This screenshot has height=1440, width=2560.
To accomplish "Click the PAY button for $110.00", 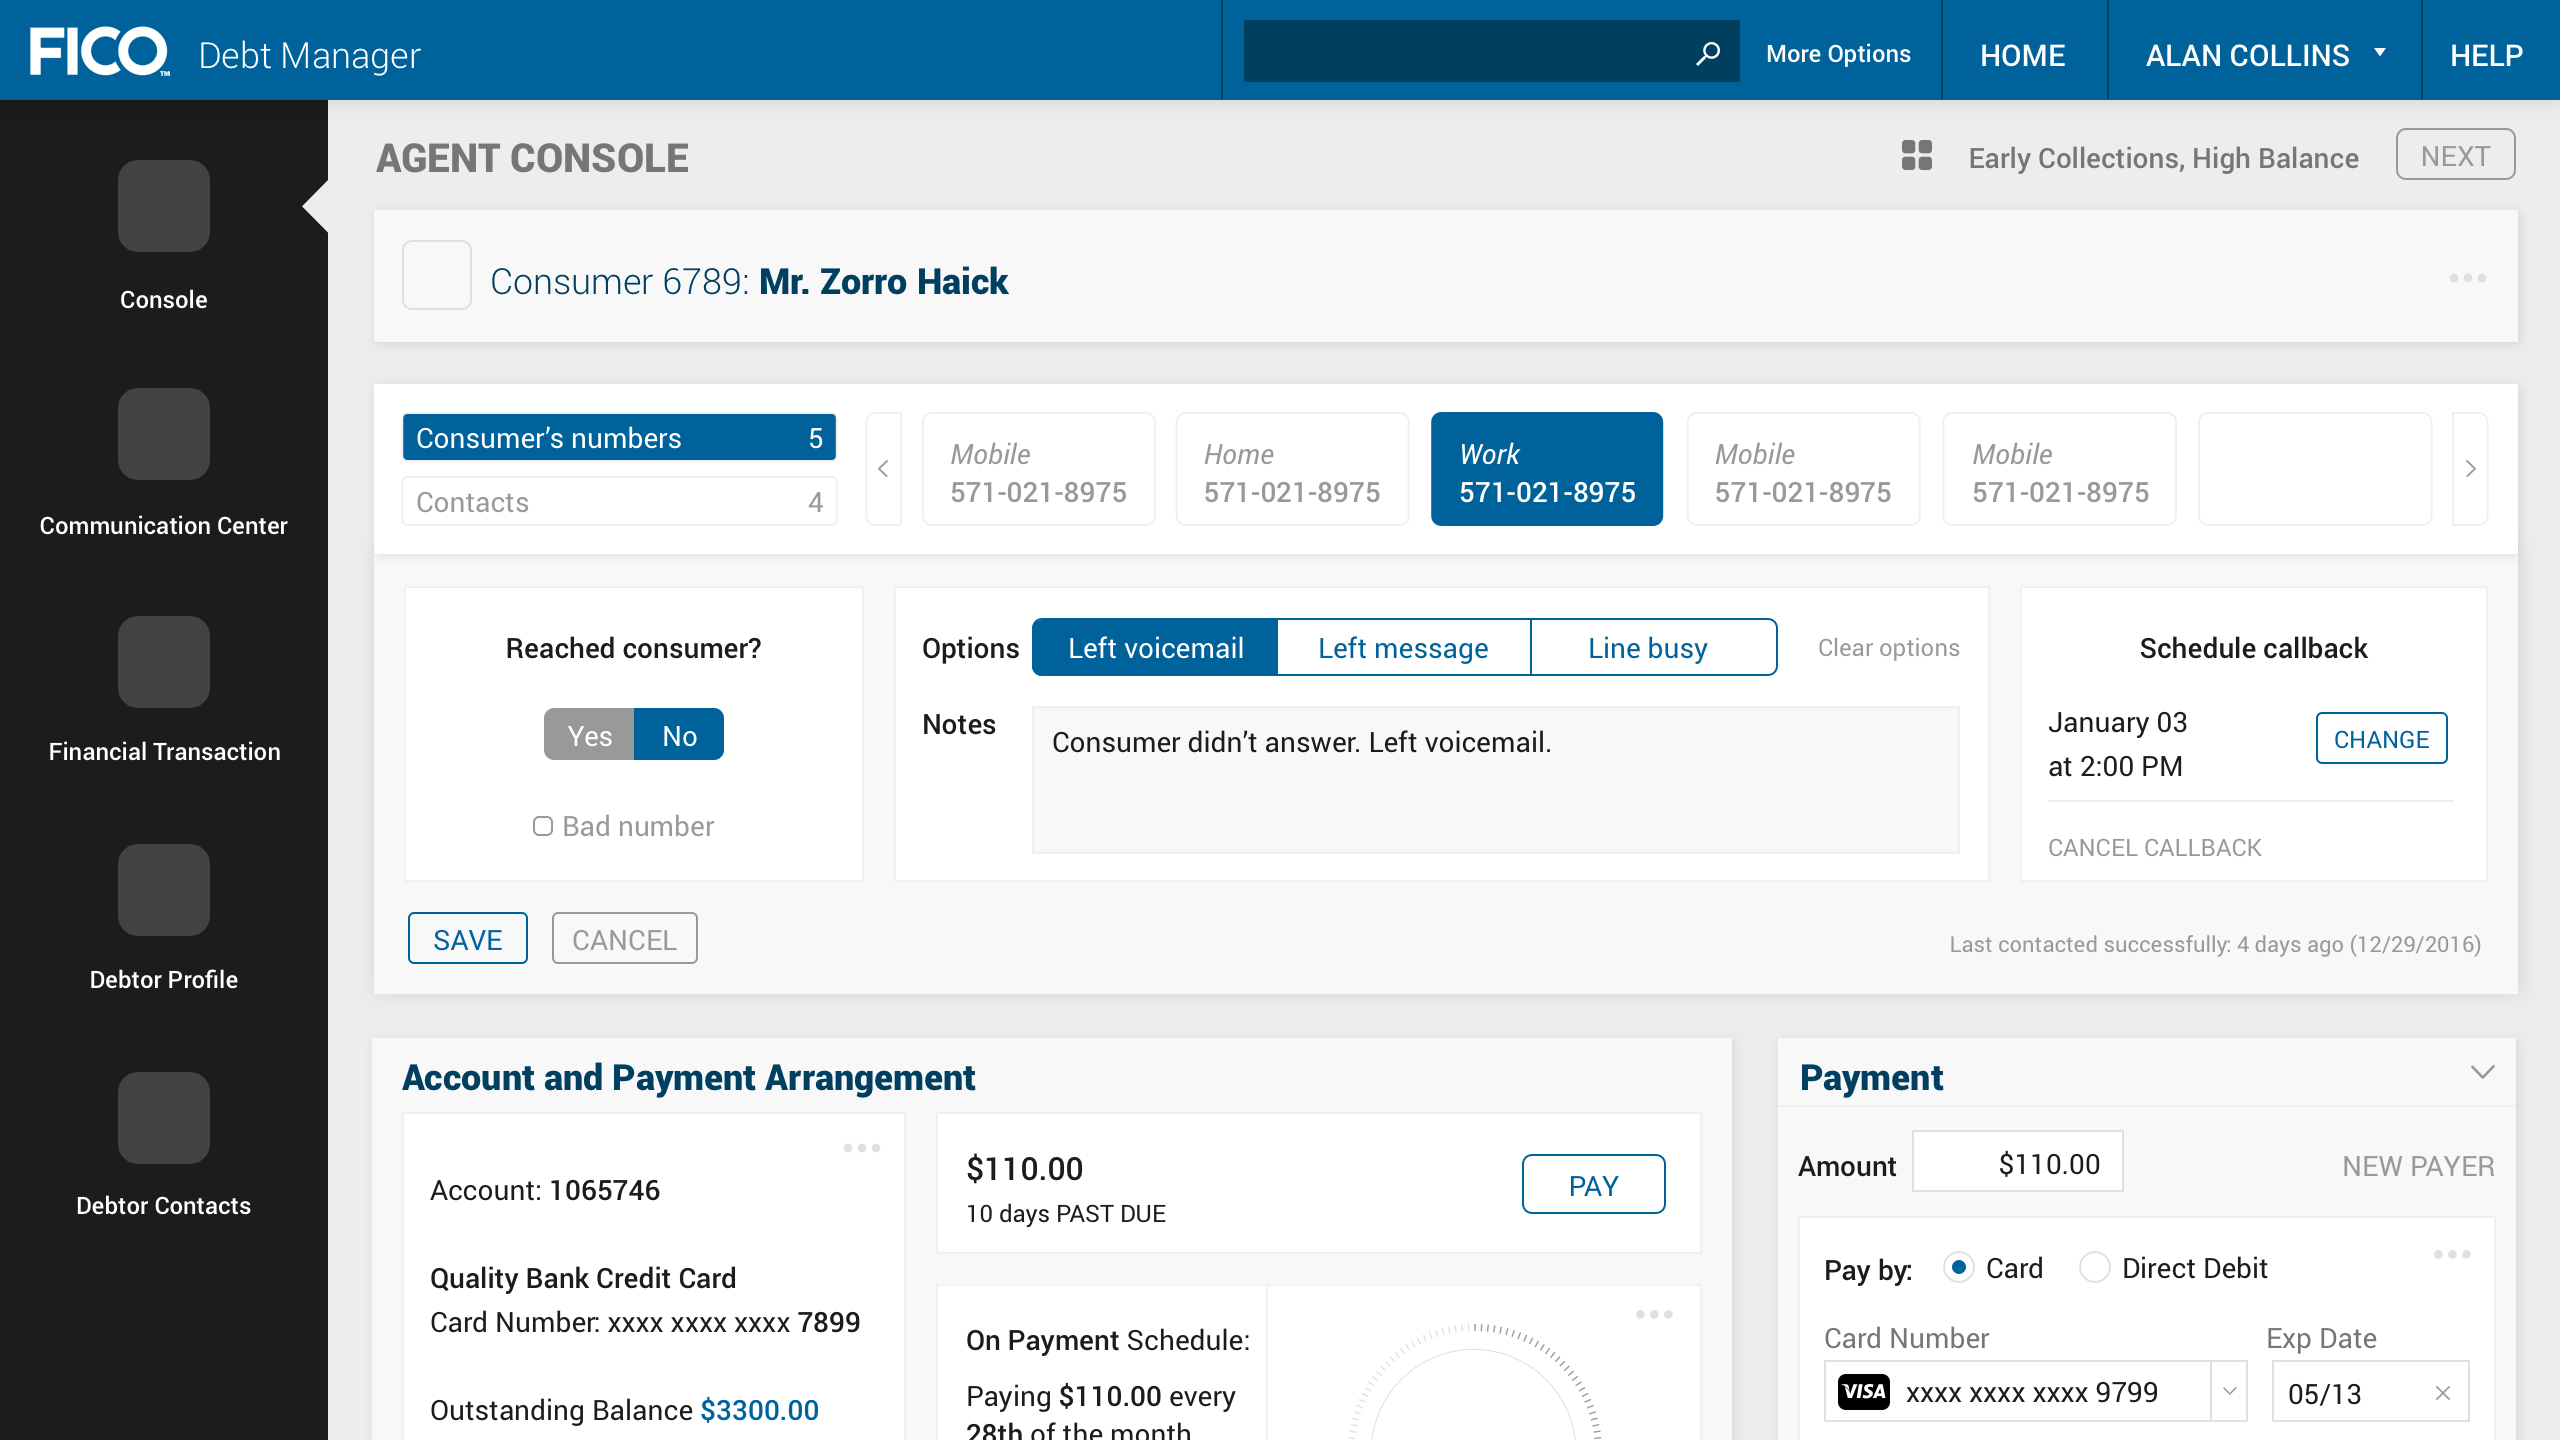I will click(1593, 1184).
